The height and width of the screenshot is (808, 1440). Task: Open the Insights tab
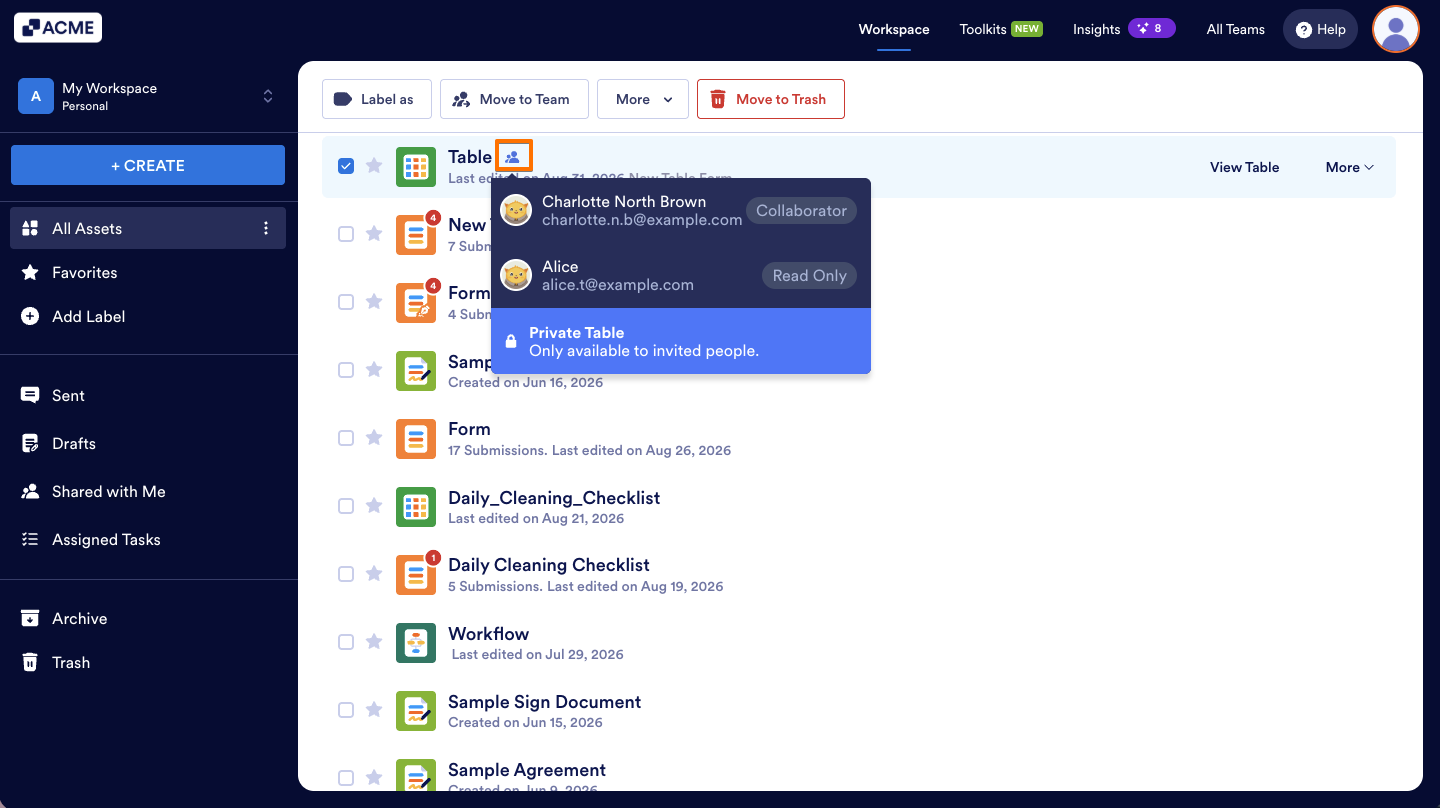[x=1124, y=29]
